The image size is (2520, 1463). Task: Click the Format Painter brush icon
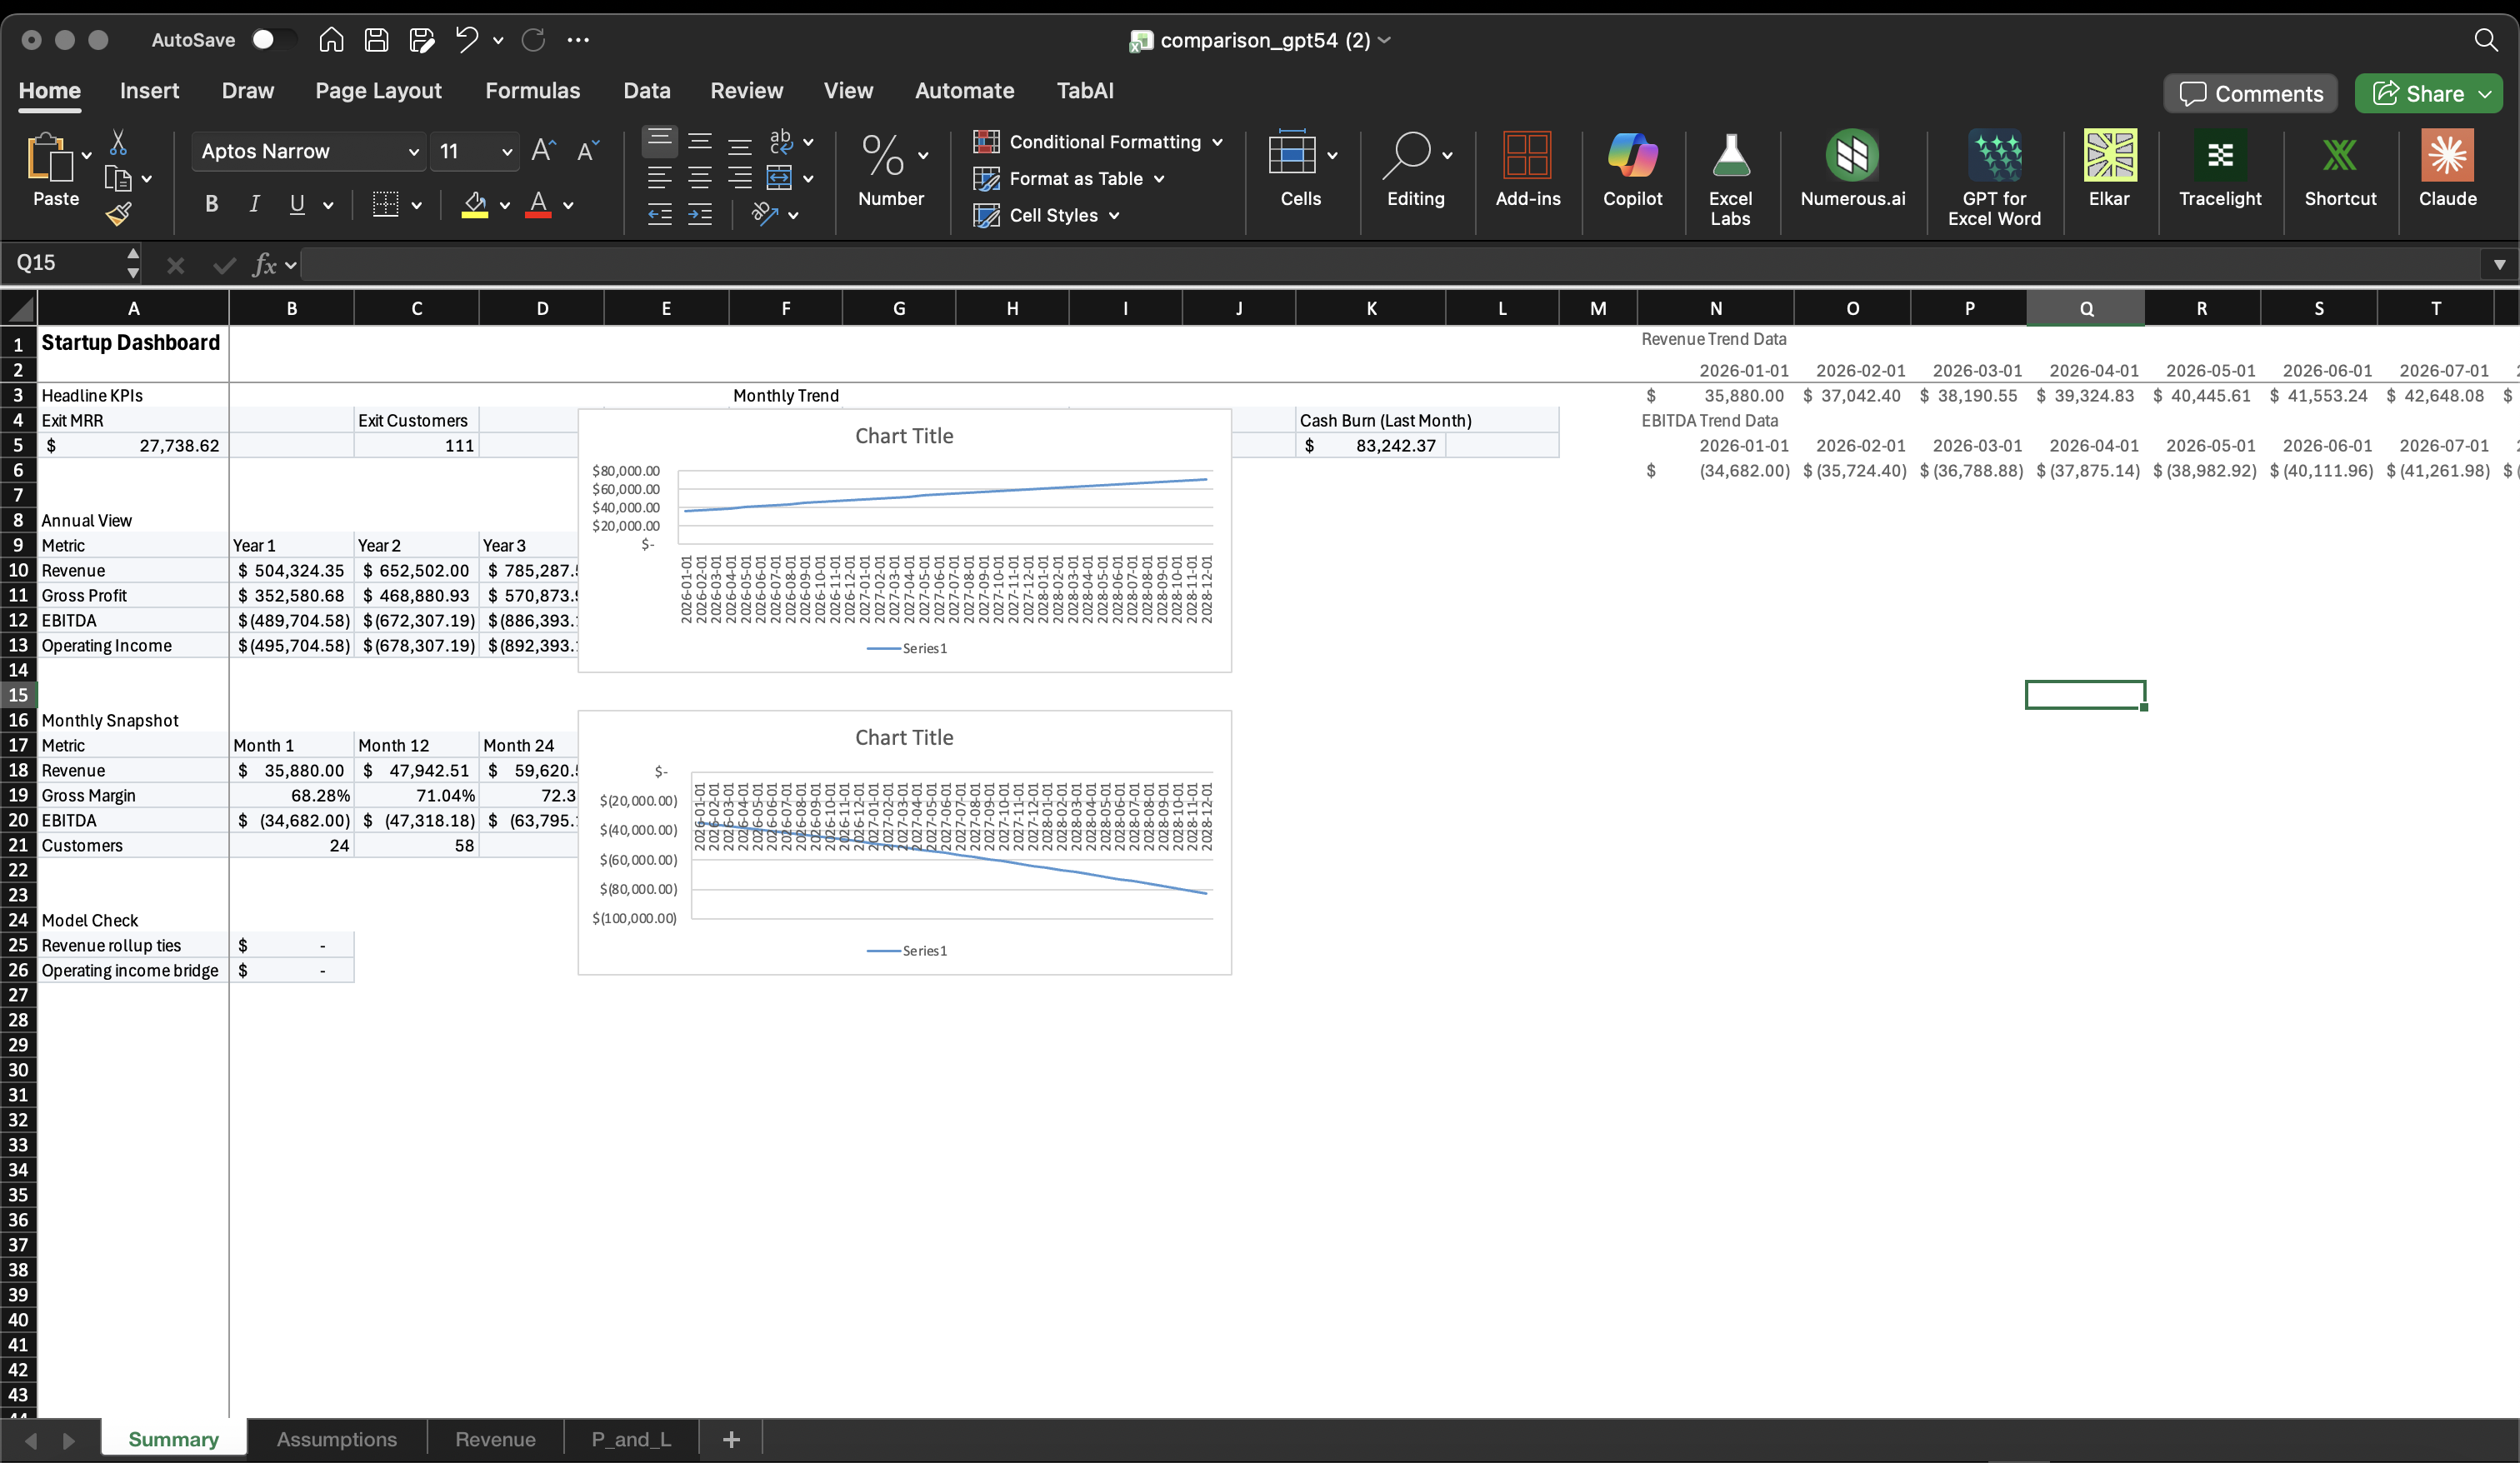(118, 214)
